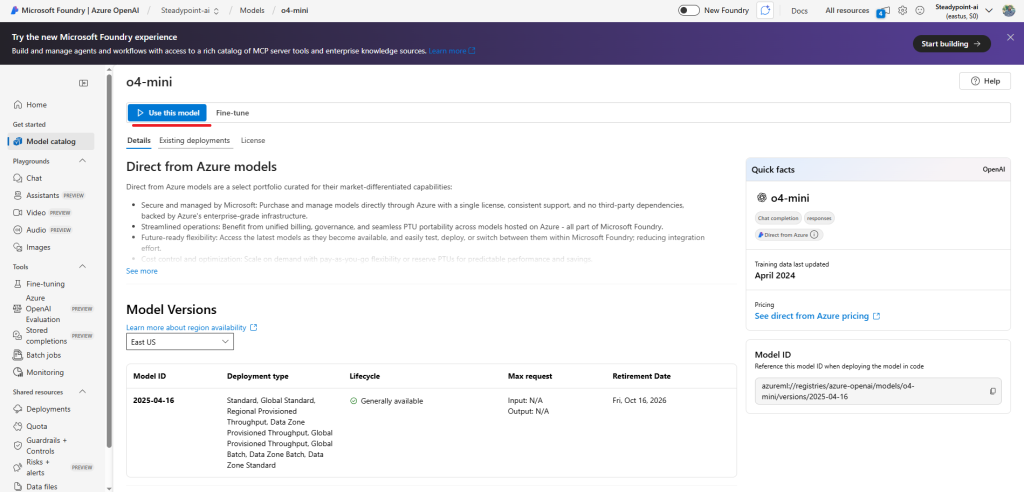Open the AI chat assistant icon

(766, 10)
